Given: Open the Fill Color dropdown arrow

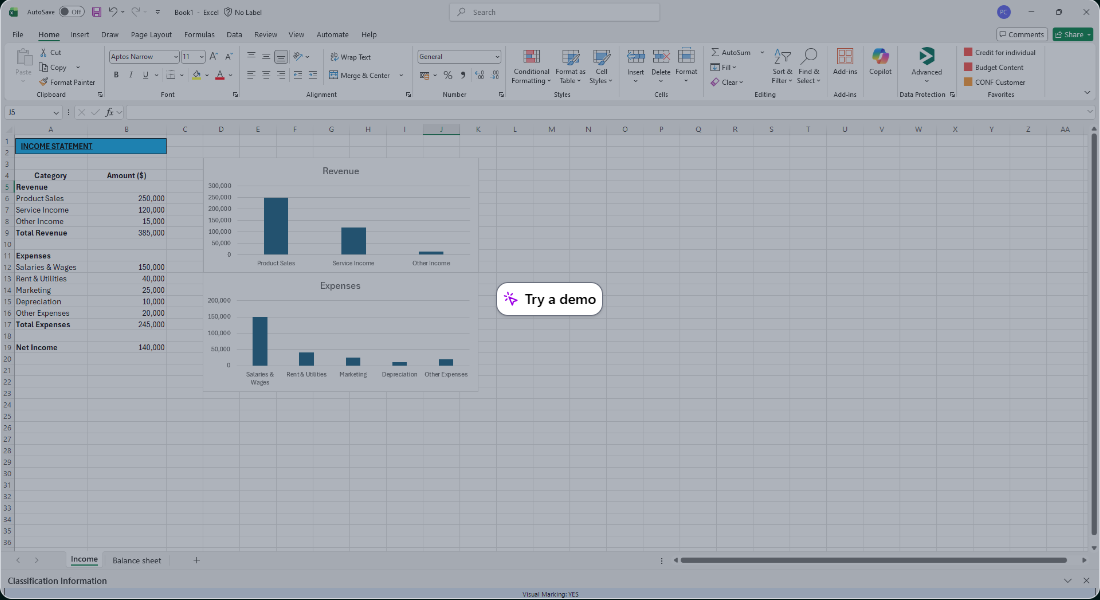Looking at the screenshot, I should [x=207, y=75].
